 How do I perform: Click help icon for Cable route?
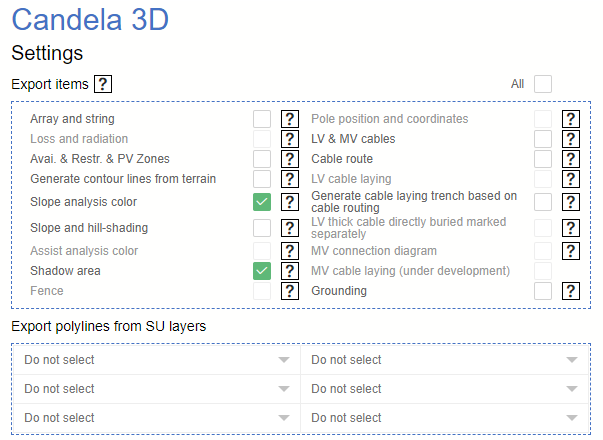click(x=571, y=159)
